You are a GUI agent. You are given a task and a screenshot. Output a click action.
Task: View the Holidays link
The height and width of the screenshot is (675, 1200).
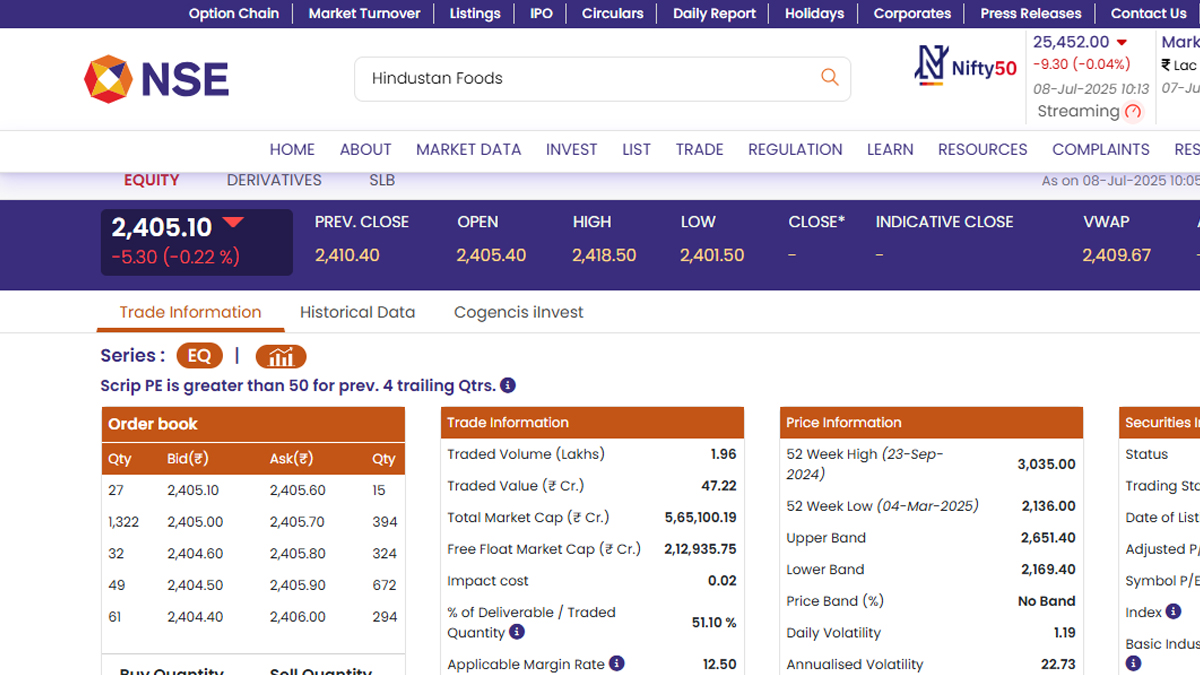click(x=814, y=13)
